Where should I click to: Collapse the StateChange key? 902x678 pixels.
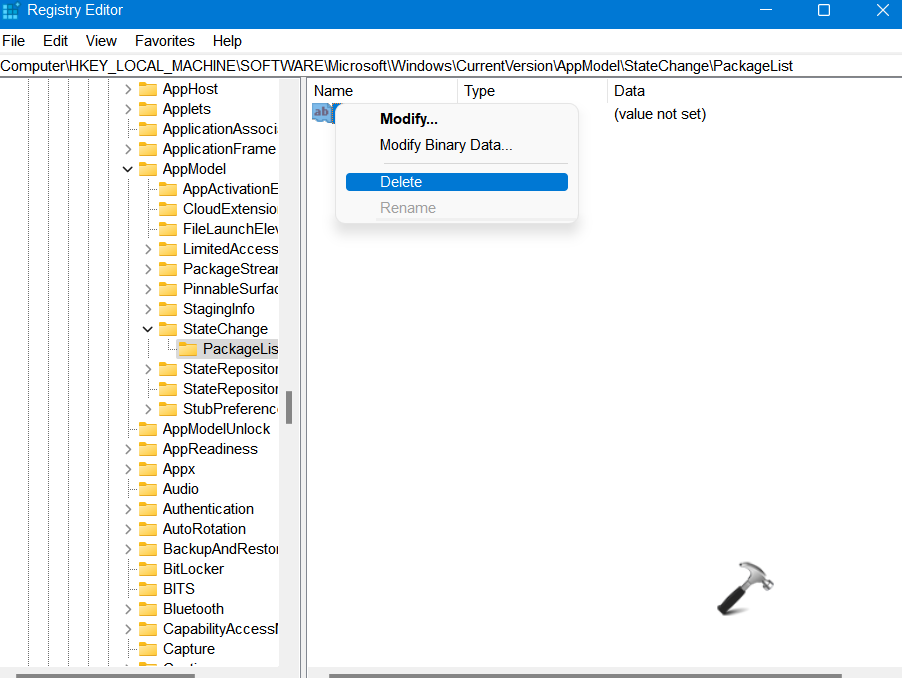click(x=148, y=329)
